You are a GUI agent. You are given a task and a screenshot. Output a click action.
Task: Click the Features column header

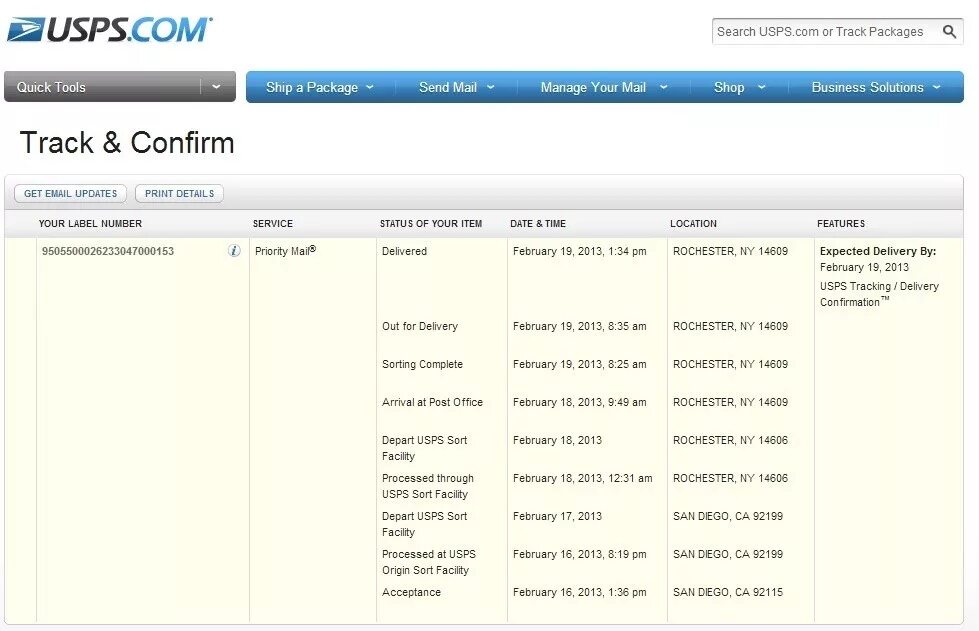(840, 223)
